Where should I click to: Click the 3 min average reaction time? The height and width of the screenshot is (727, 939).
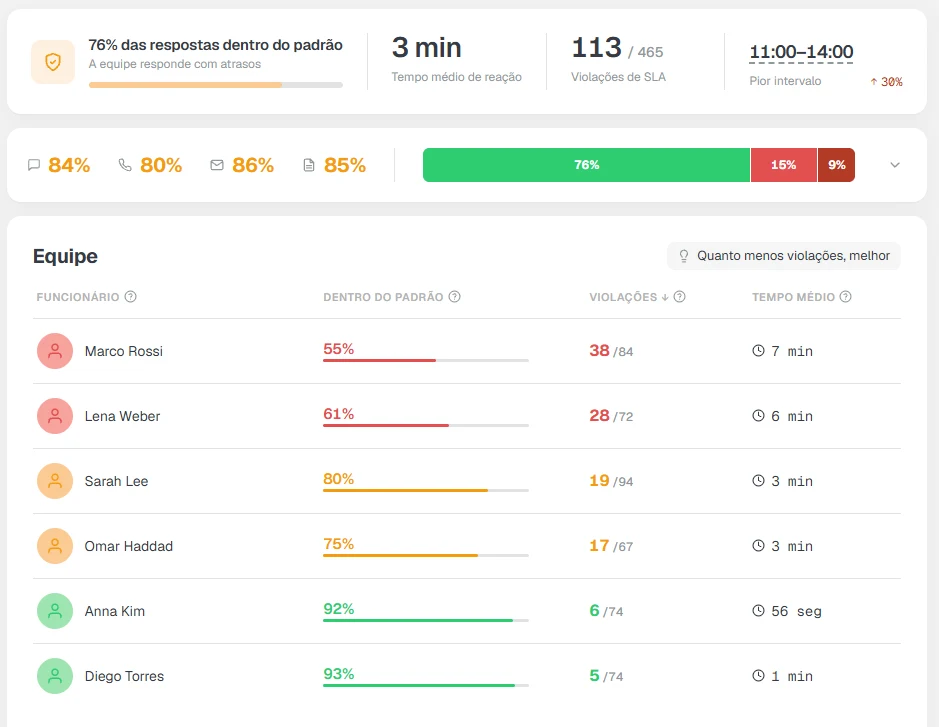pos(426,48)
